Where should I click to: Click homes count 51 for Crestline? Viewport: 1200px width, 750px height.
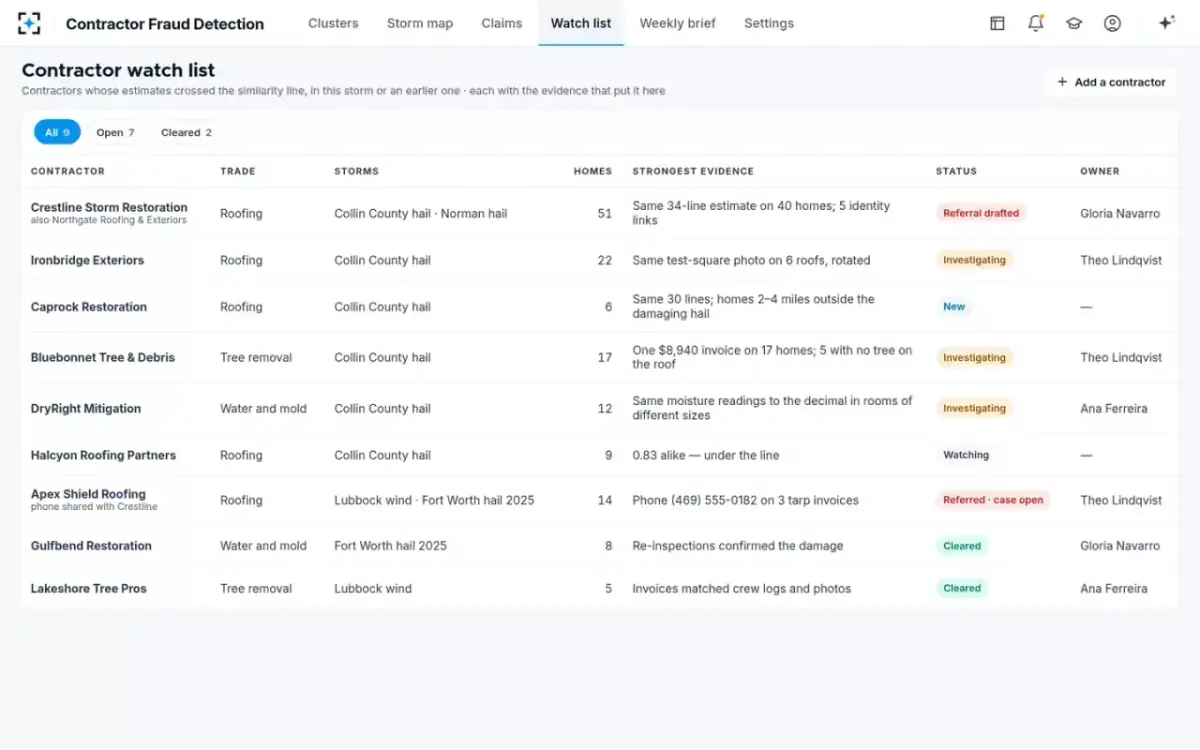tap(604, 213)
